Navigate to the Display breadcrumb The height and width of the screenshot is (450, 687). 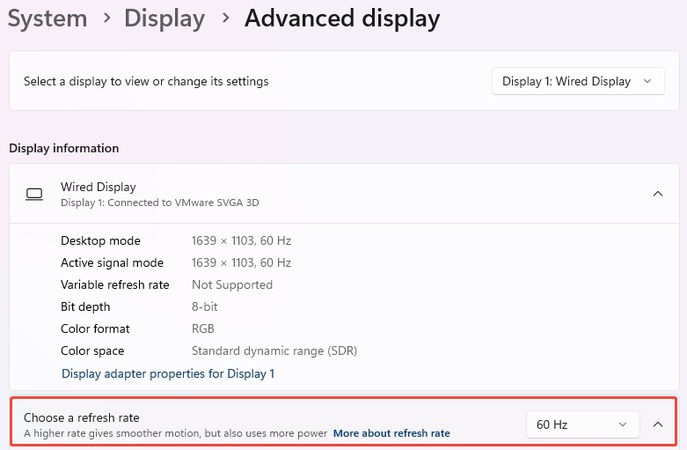click(164, 18)
